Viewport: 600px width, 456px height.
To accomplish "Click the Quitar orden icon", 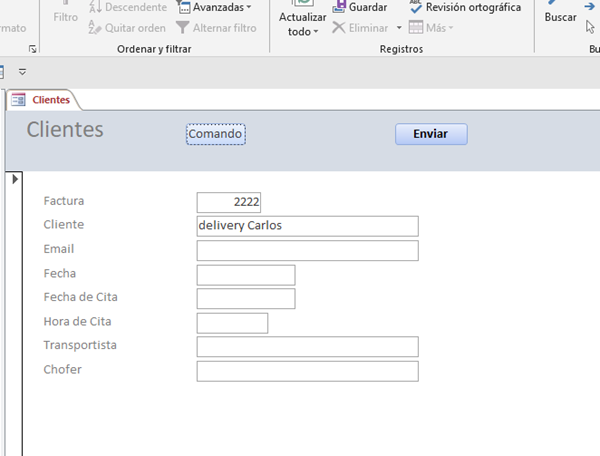I will (95, 28).
